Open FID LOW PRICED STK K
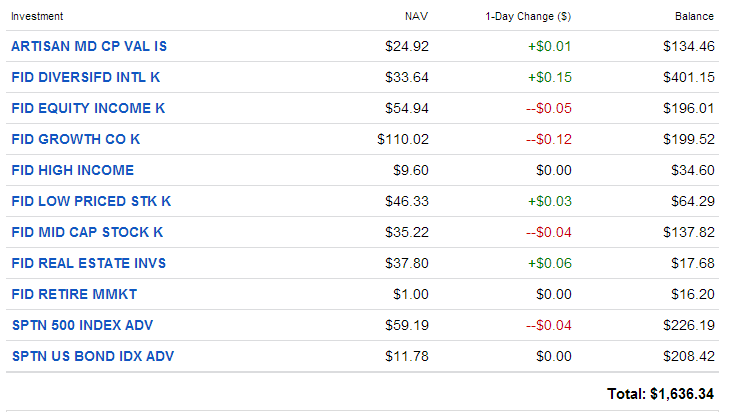Viewport: 730px width, 412px height. [x=91, y=201]
